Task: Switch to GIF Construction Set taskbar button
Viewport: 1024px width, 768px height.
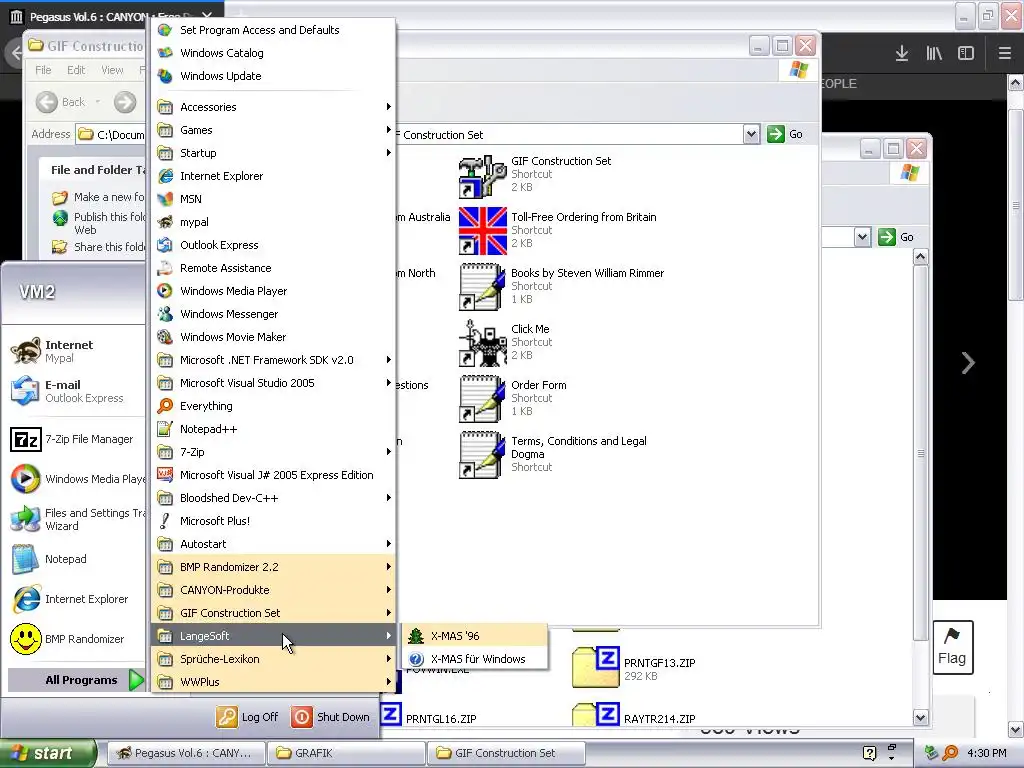Action: coord(506,753)
